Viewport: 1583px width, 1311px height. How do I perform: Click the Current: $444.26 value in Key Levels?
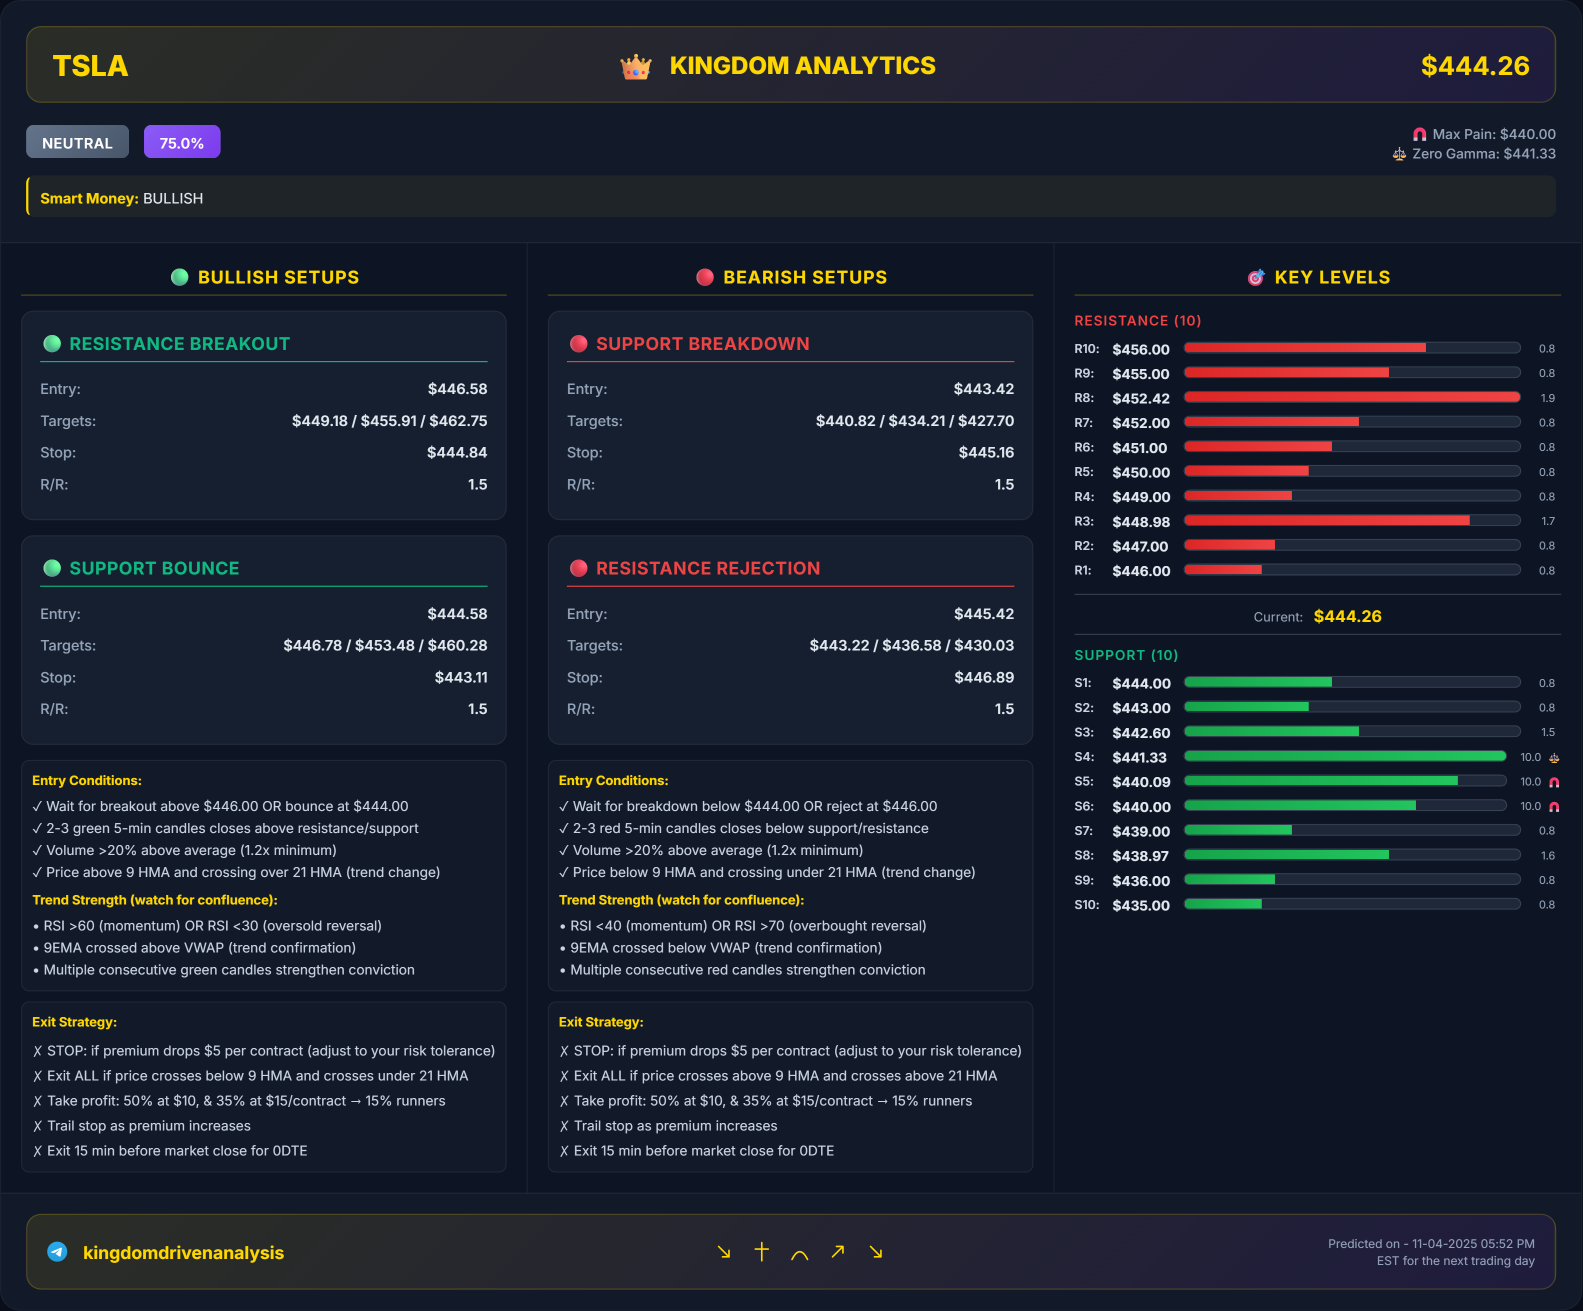click(x=1347, y=616)
